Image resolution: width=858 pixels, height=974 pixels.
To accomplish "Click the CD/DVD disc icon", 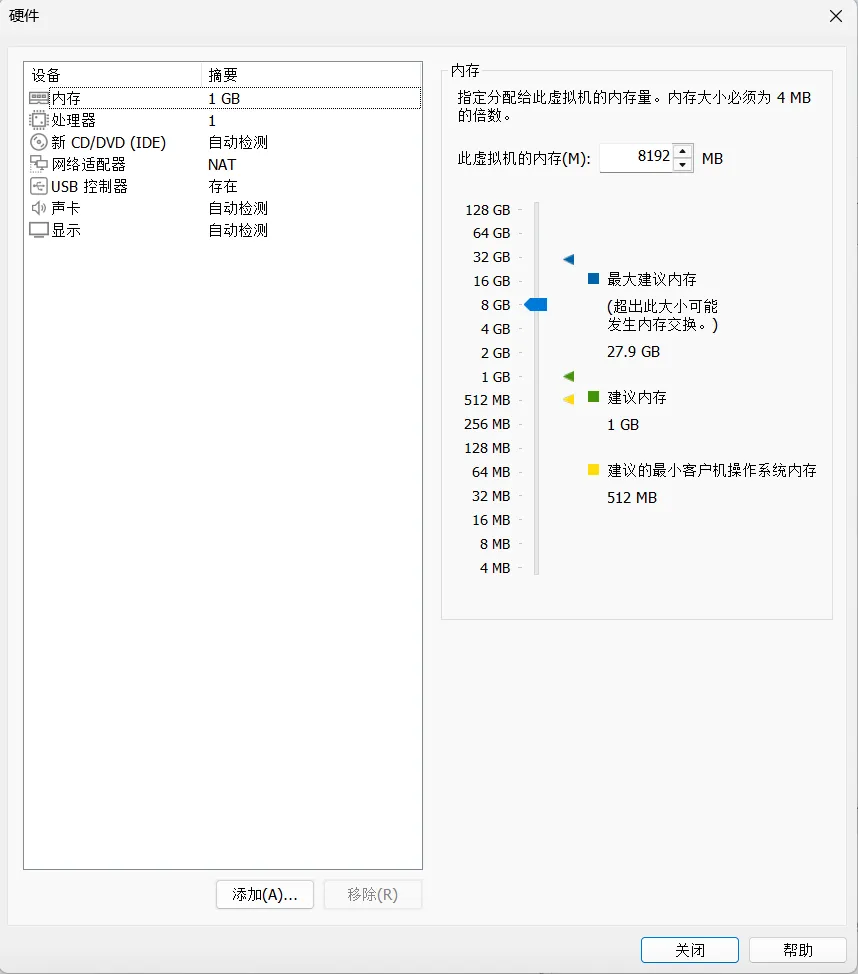I will click(39, 142).
